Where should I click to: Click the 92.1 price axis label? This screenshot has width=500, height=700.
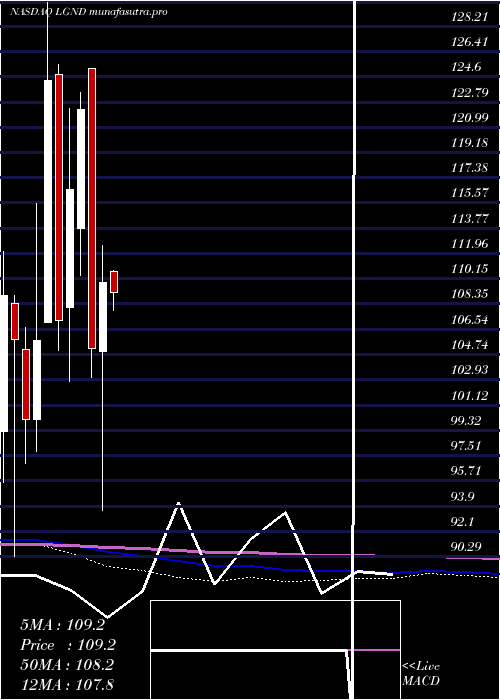(x=464, y=521)
